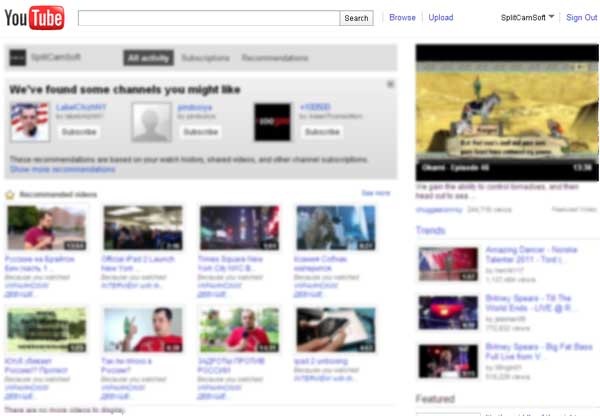Click the YouTube logo
Image resolution: width=600 pixels, height=416 pixels.
point(34,18)
